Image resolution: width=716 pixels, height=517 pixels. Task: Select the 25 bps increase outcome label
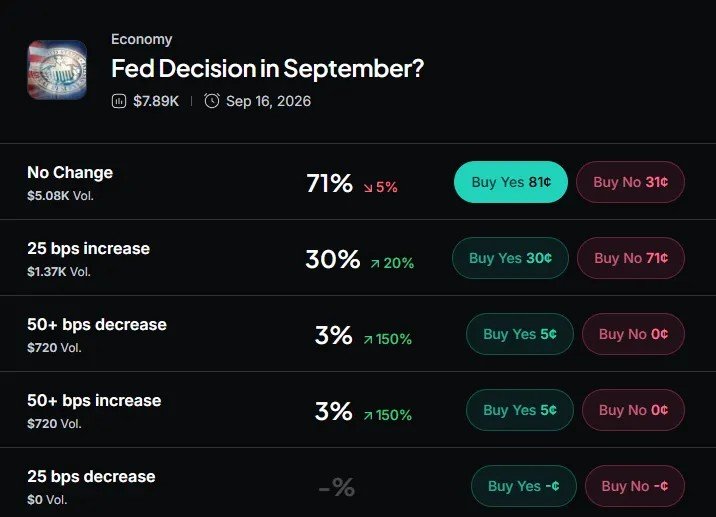(89, 248)
